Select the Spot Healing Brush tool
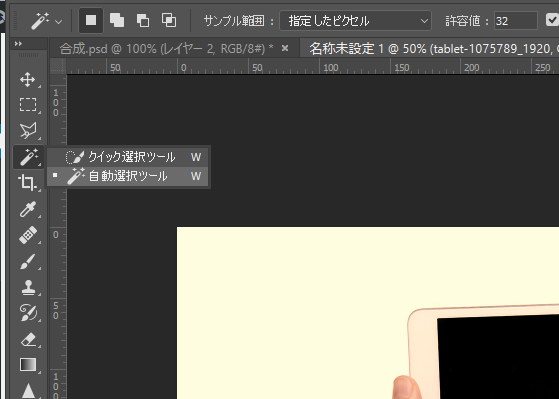 27,235
